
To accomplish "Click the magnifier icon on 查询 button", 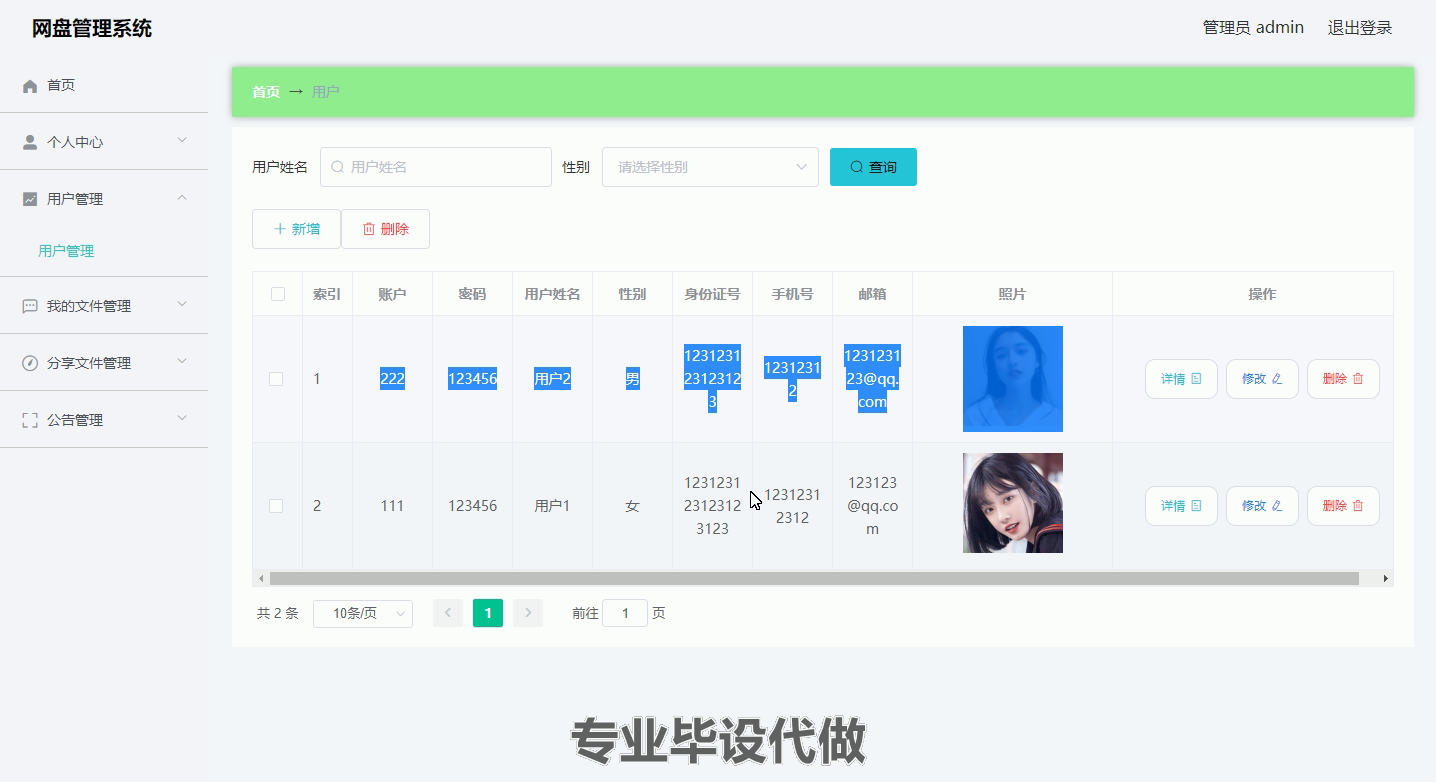I will pos(857,167).
